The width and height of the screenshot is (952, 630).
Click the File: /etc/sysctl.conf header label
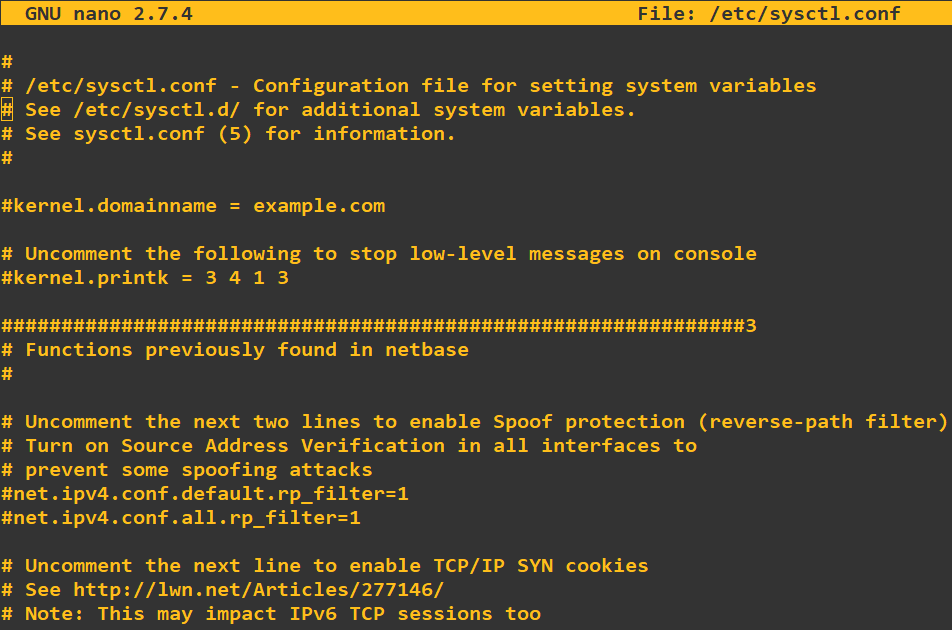point(769,13)
